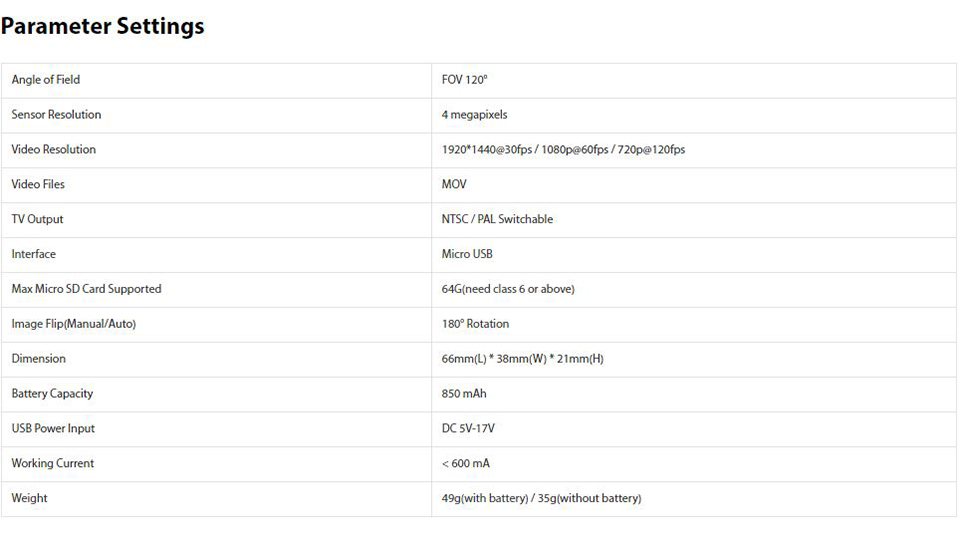Select the 1920*1440@30fps resolution text
The height and width of the screenshot is (534, 960).
[487, 150]
